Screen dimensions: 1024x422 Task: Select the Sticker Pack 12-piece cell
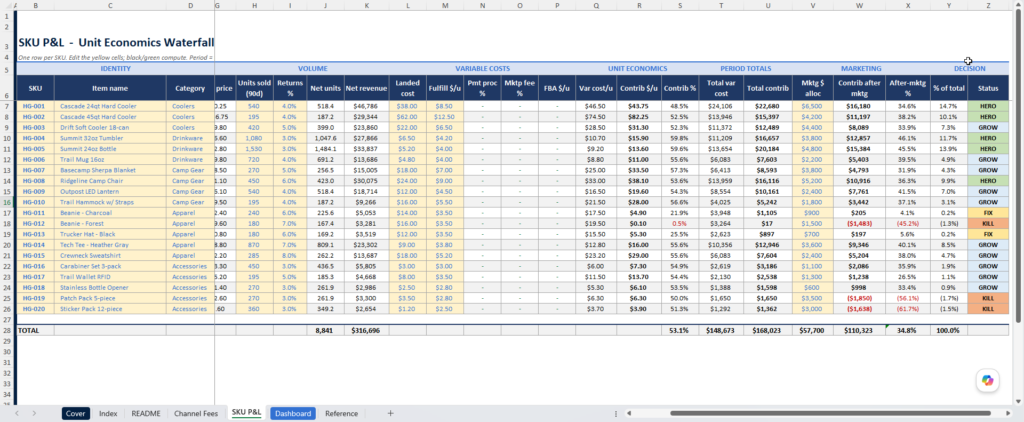pos(110,309)
